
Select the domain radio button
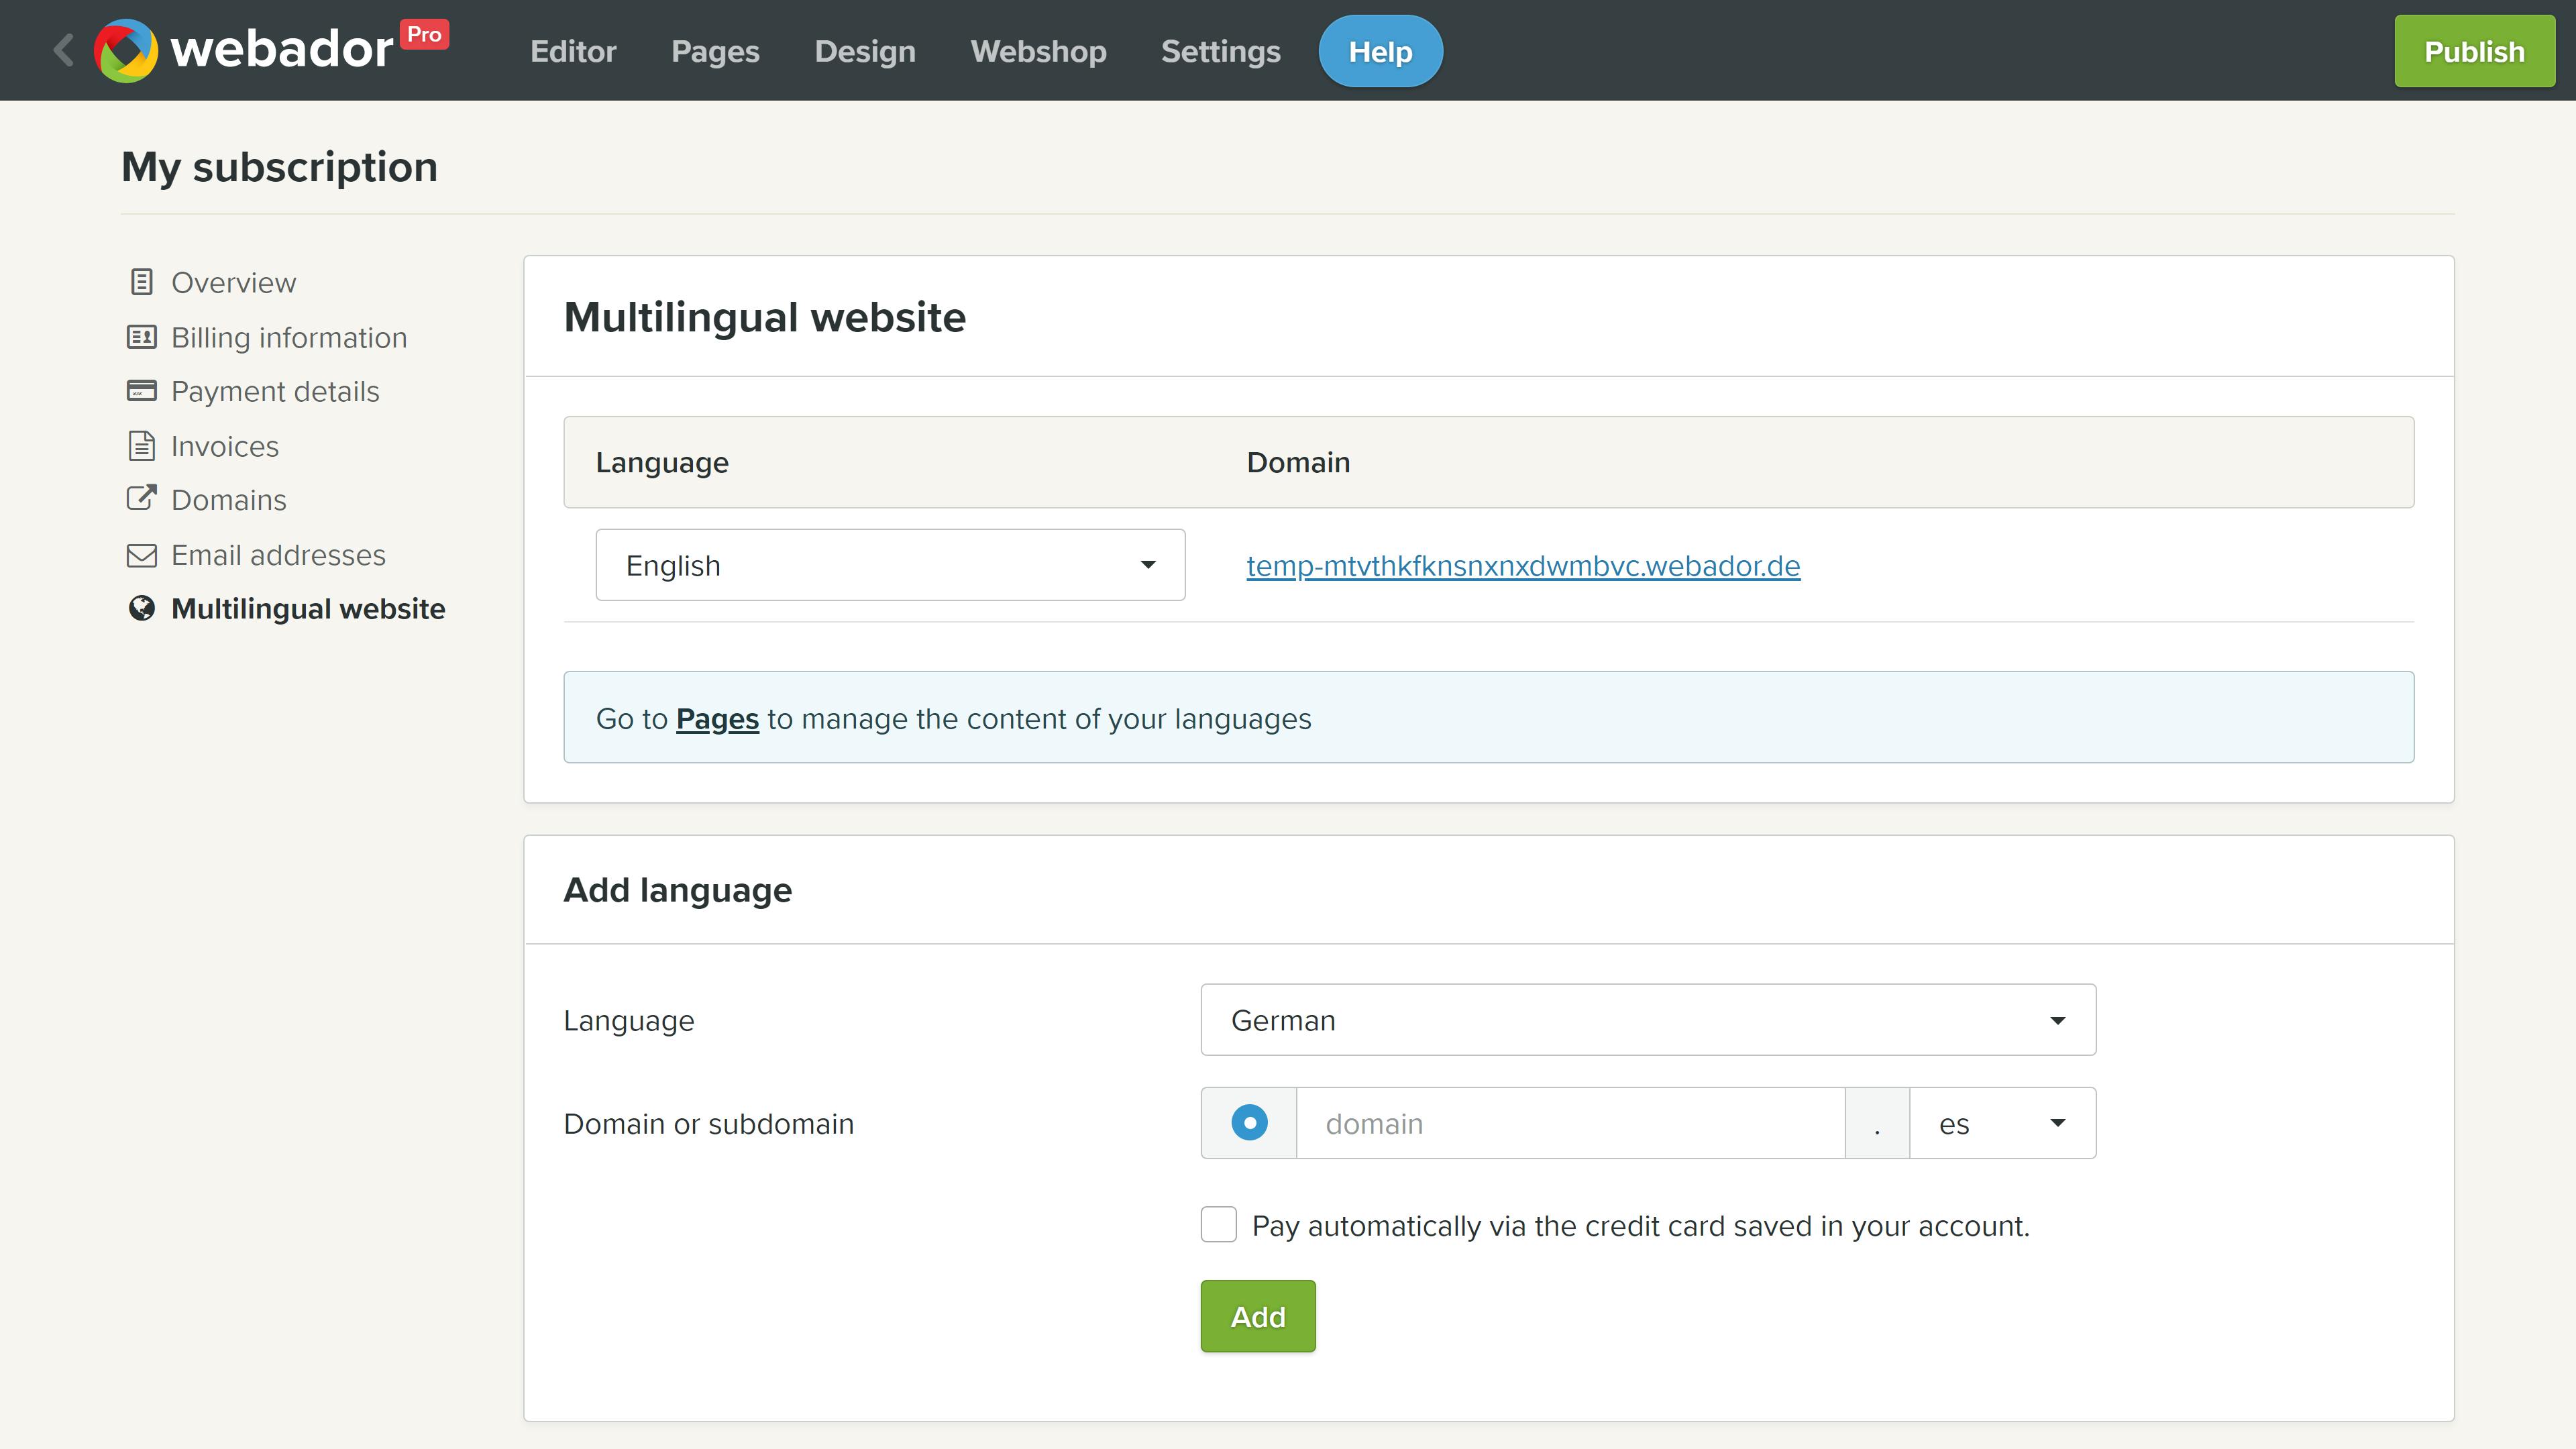(x=1249, y=1123)
